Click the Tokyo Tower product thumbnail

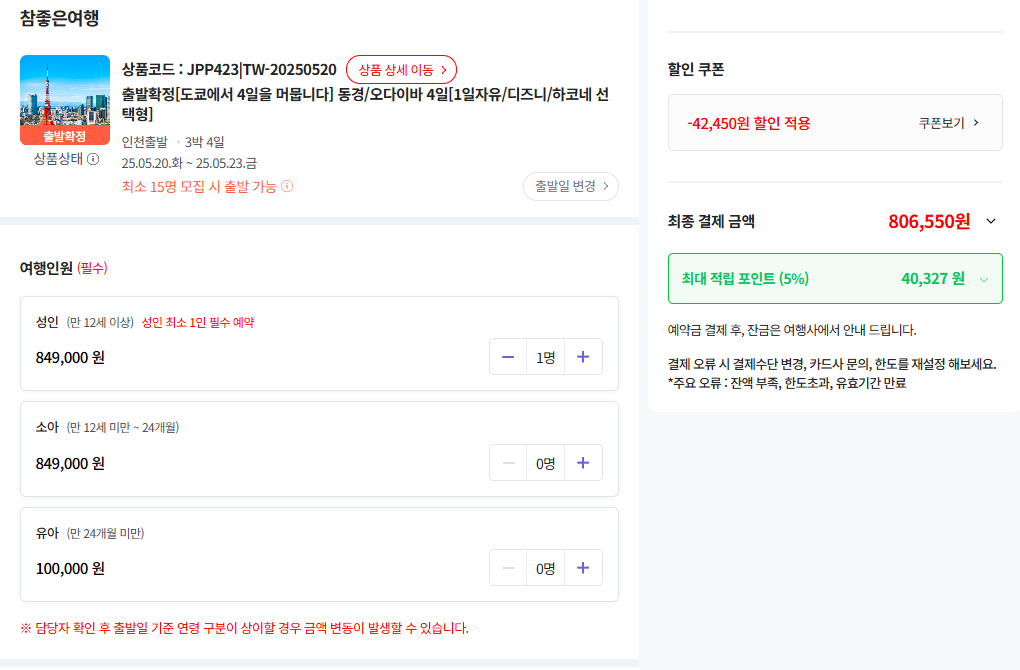coord(65,100)
